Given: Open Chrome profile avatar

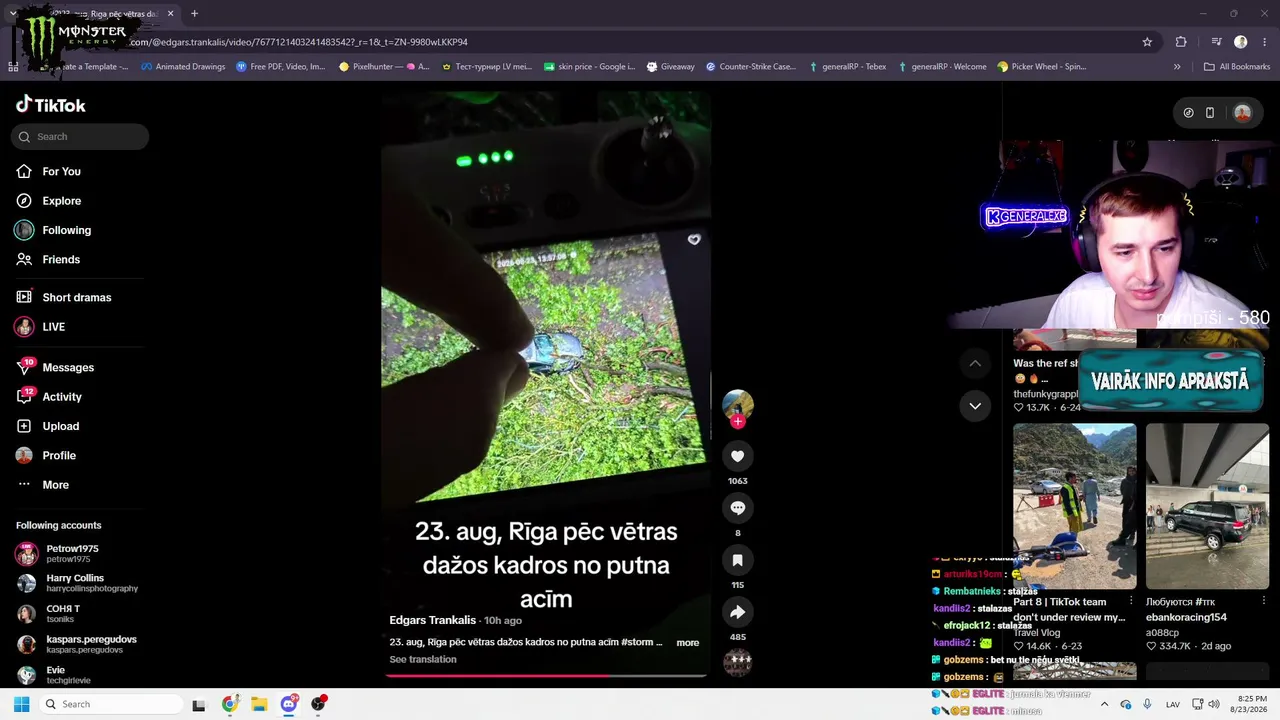Looking at the screenshot, I should 1241,42.
